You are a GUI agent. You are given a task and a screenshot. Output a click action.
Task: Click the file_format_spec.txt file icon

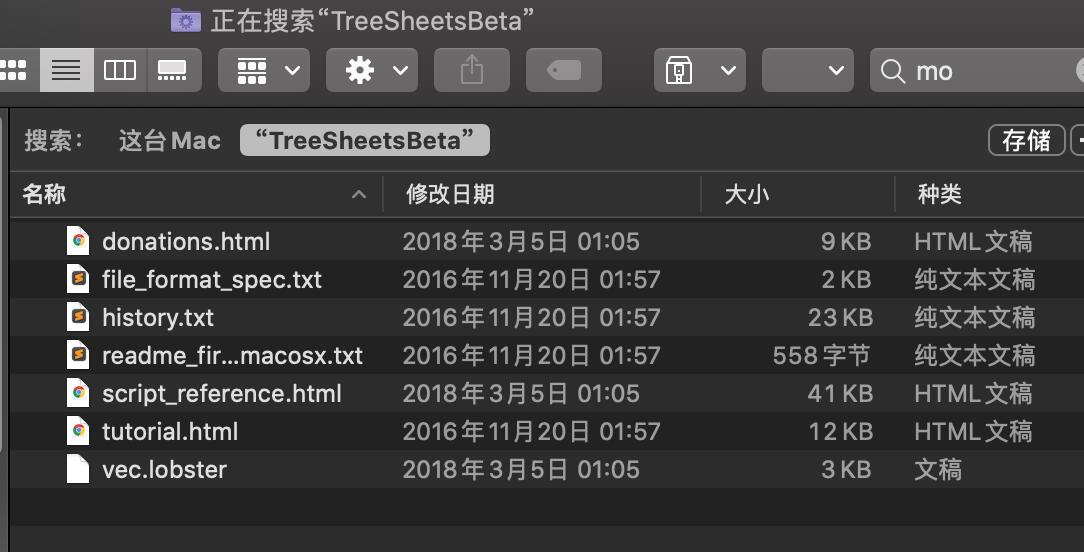click(x=78, y=279)
